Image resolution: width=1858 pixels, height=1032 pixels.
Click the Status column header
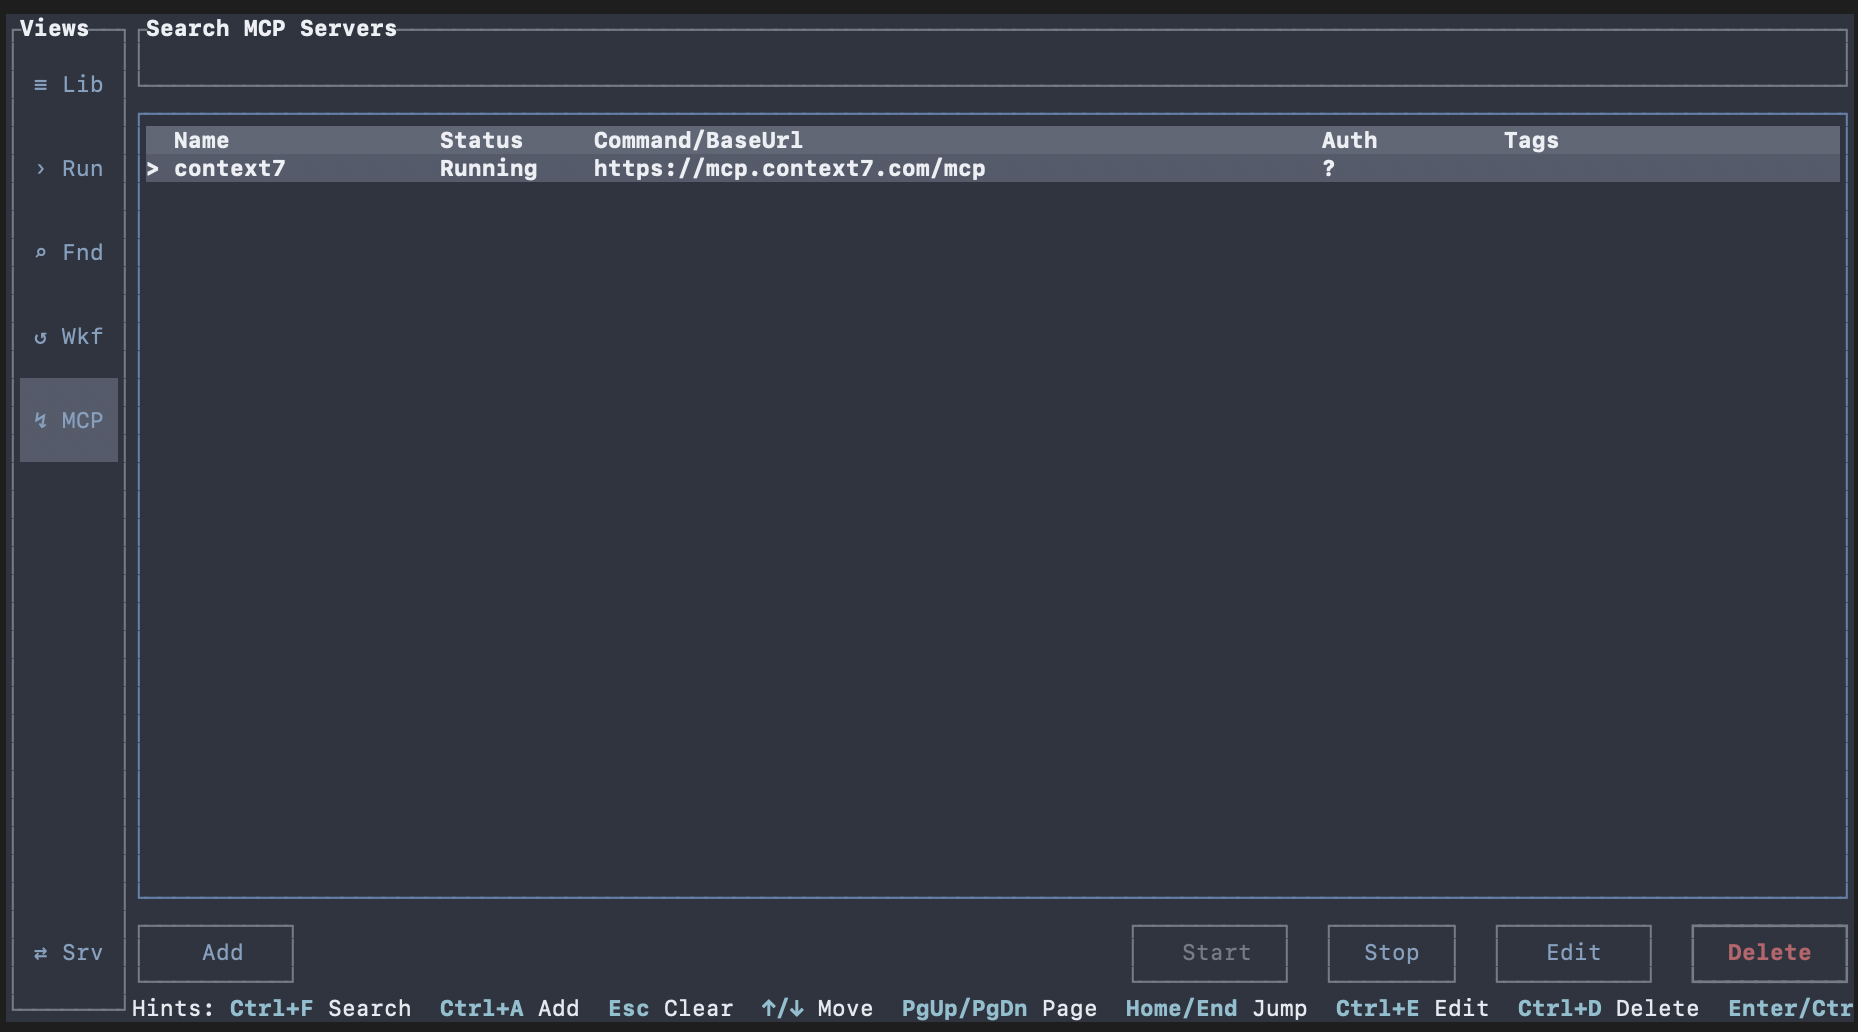[481, 140]
